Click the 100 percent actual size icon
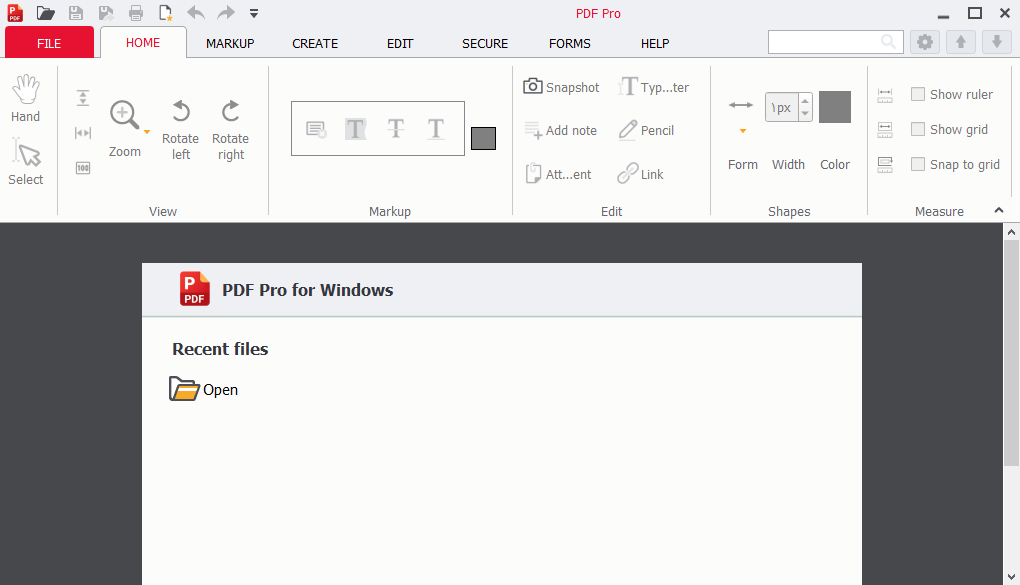The width and height of the screenshot is (1020, 585). click(83, 168)
